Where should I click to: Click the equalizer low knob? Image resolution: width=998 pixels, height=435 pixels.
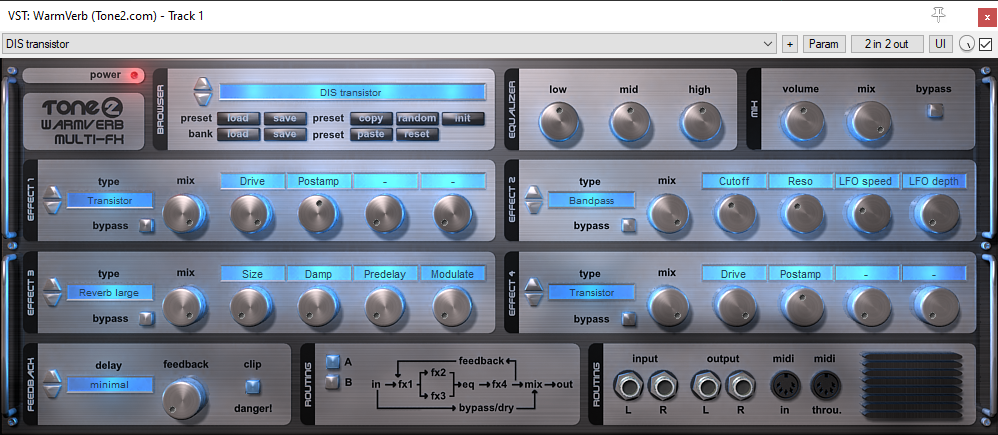click(558, 120)
